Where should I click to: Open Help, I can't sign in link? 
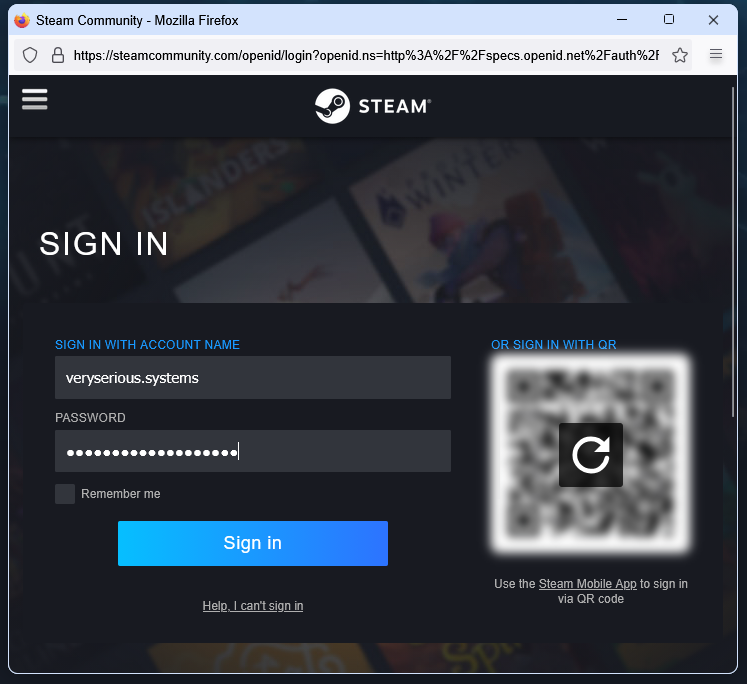(x=253, y=606)
